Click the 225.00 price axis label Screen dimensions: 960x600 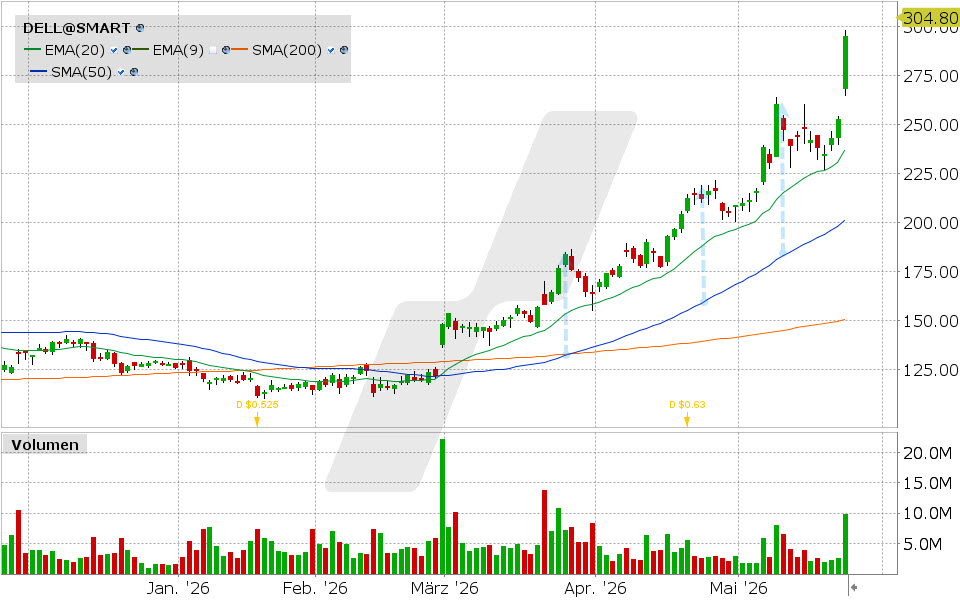click(x=931, y=174)
